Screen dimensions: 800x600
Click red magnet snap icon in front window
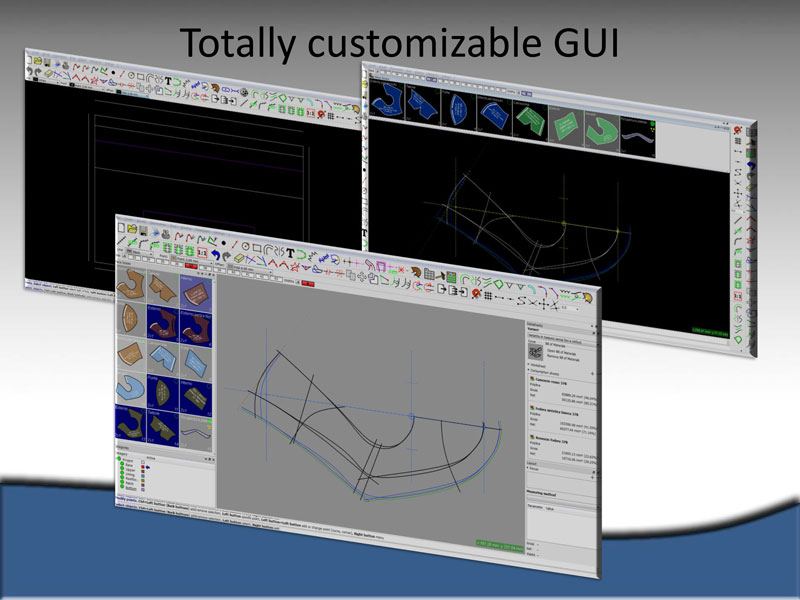tap(476, 293)
